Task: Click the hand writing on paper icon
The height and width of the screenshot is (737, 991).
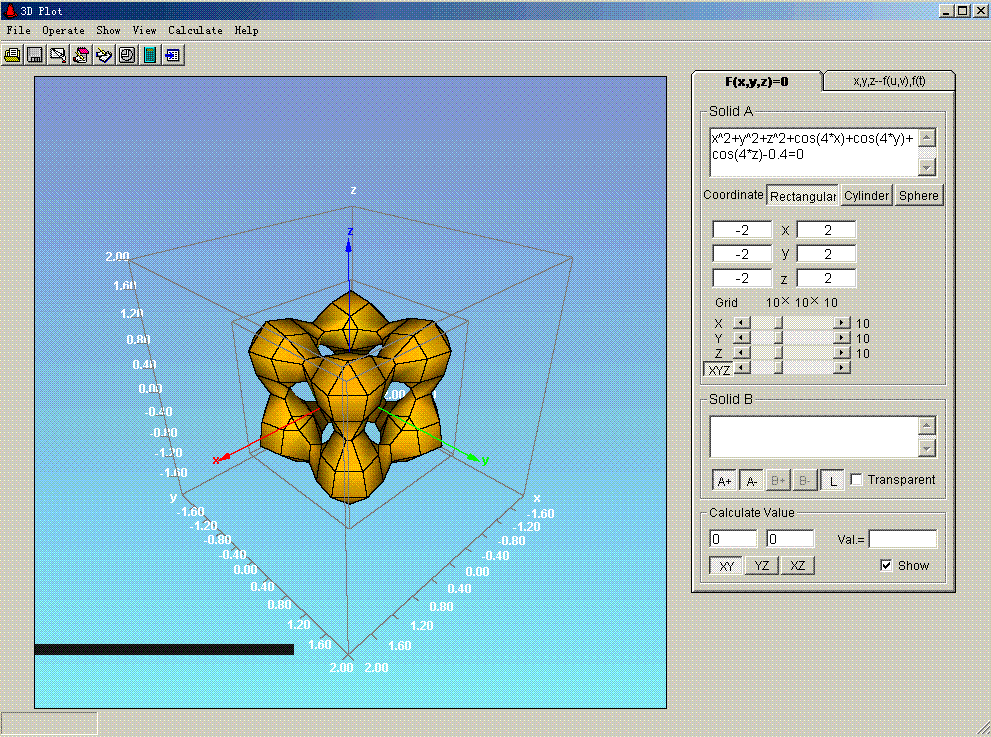Action: pos(104,55)
